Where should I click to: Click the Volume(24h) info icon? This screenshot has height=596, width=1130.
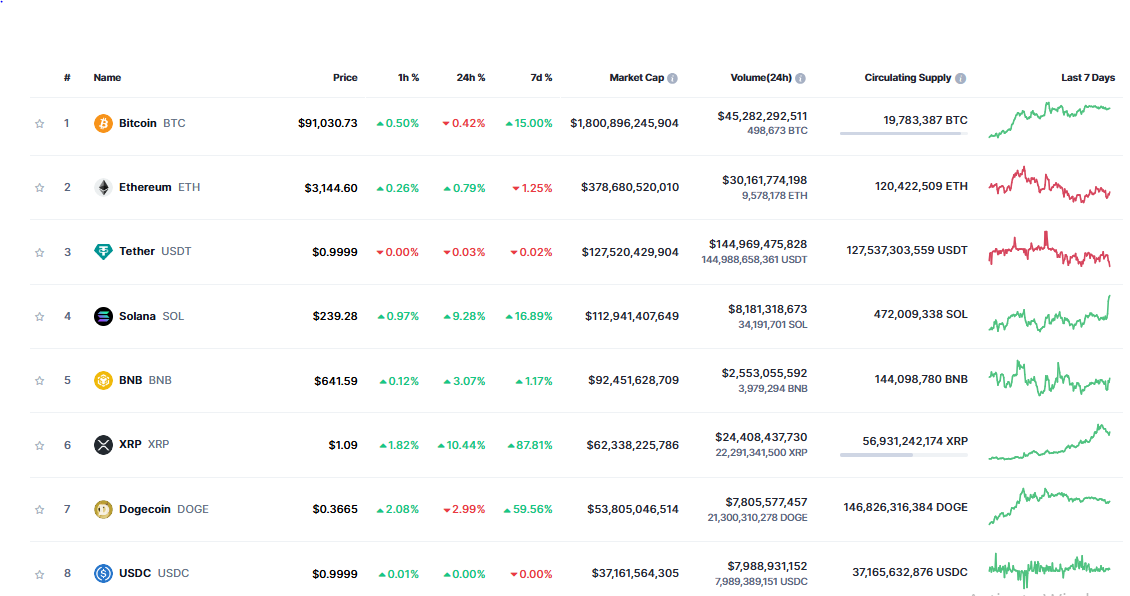pyautogui.click(x=801, y=79)
